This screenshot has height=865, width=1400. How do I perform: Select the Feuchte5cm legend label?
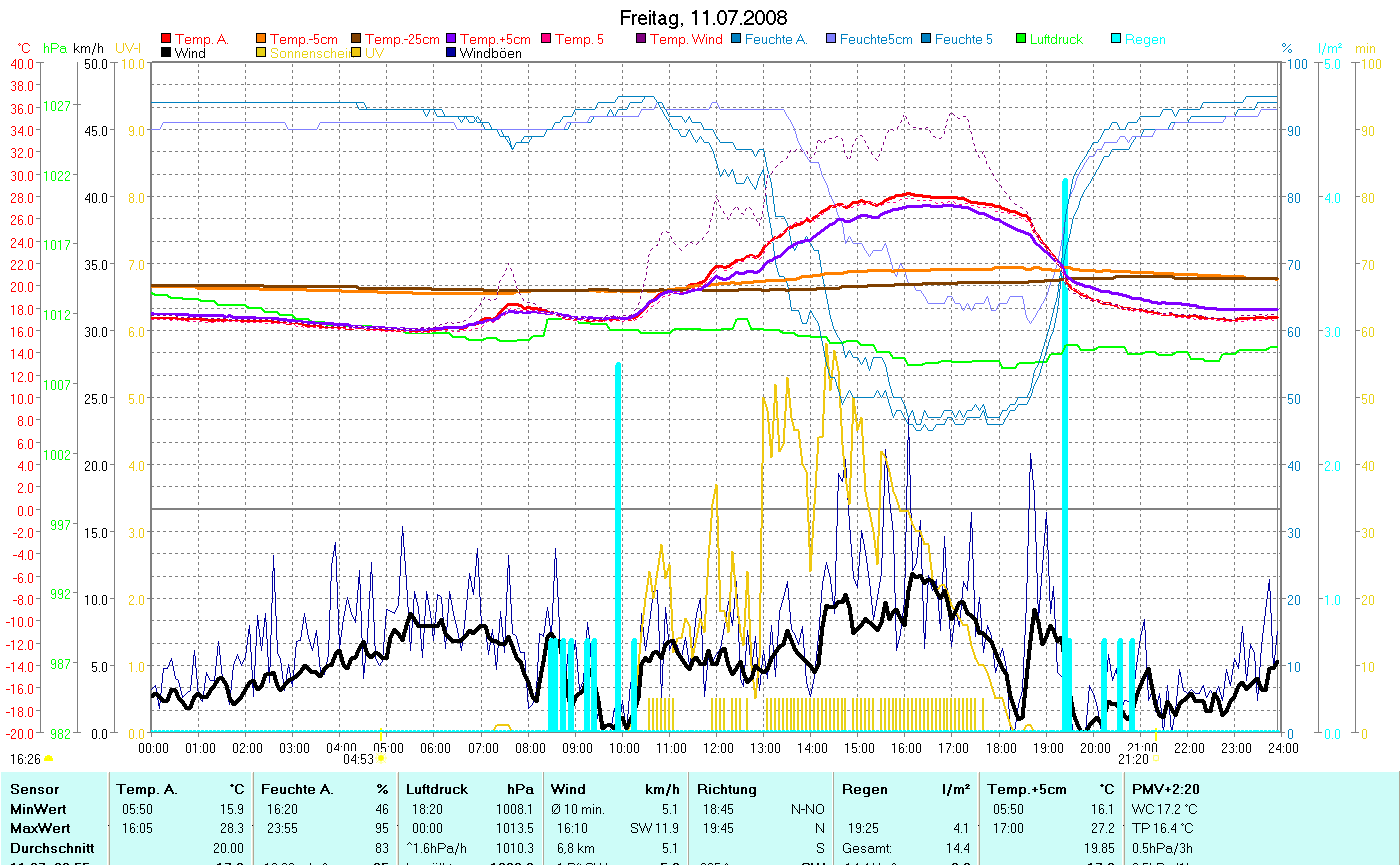point(876,40)
